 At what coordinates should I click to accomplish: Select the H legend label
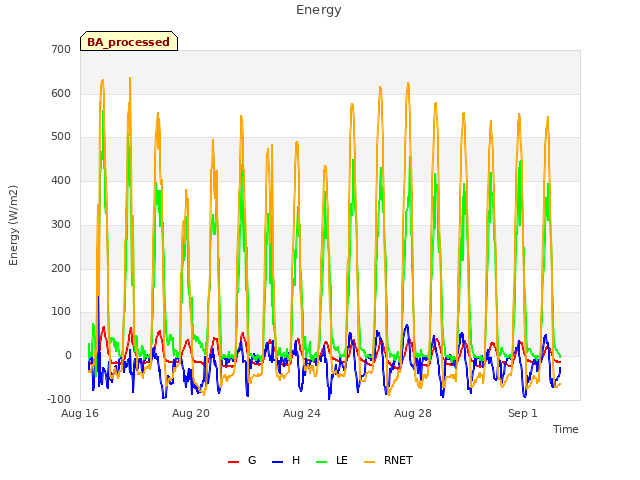[x=296, y=460]
